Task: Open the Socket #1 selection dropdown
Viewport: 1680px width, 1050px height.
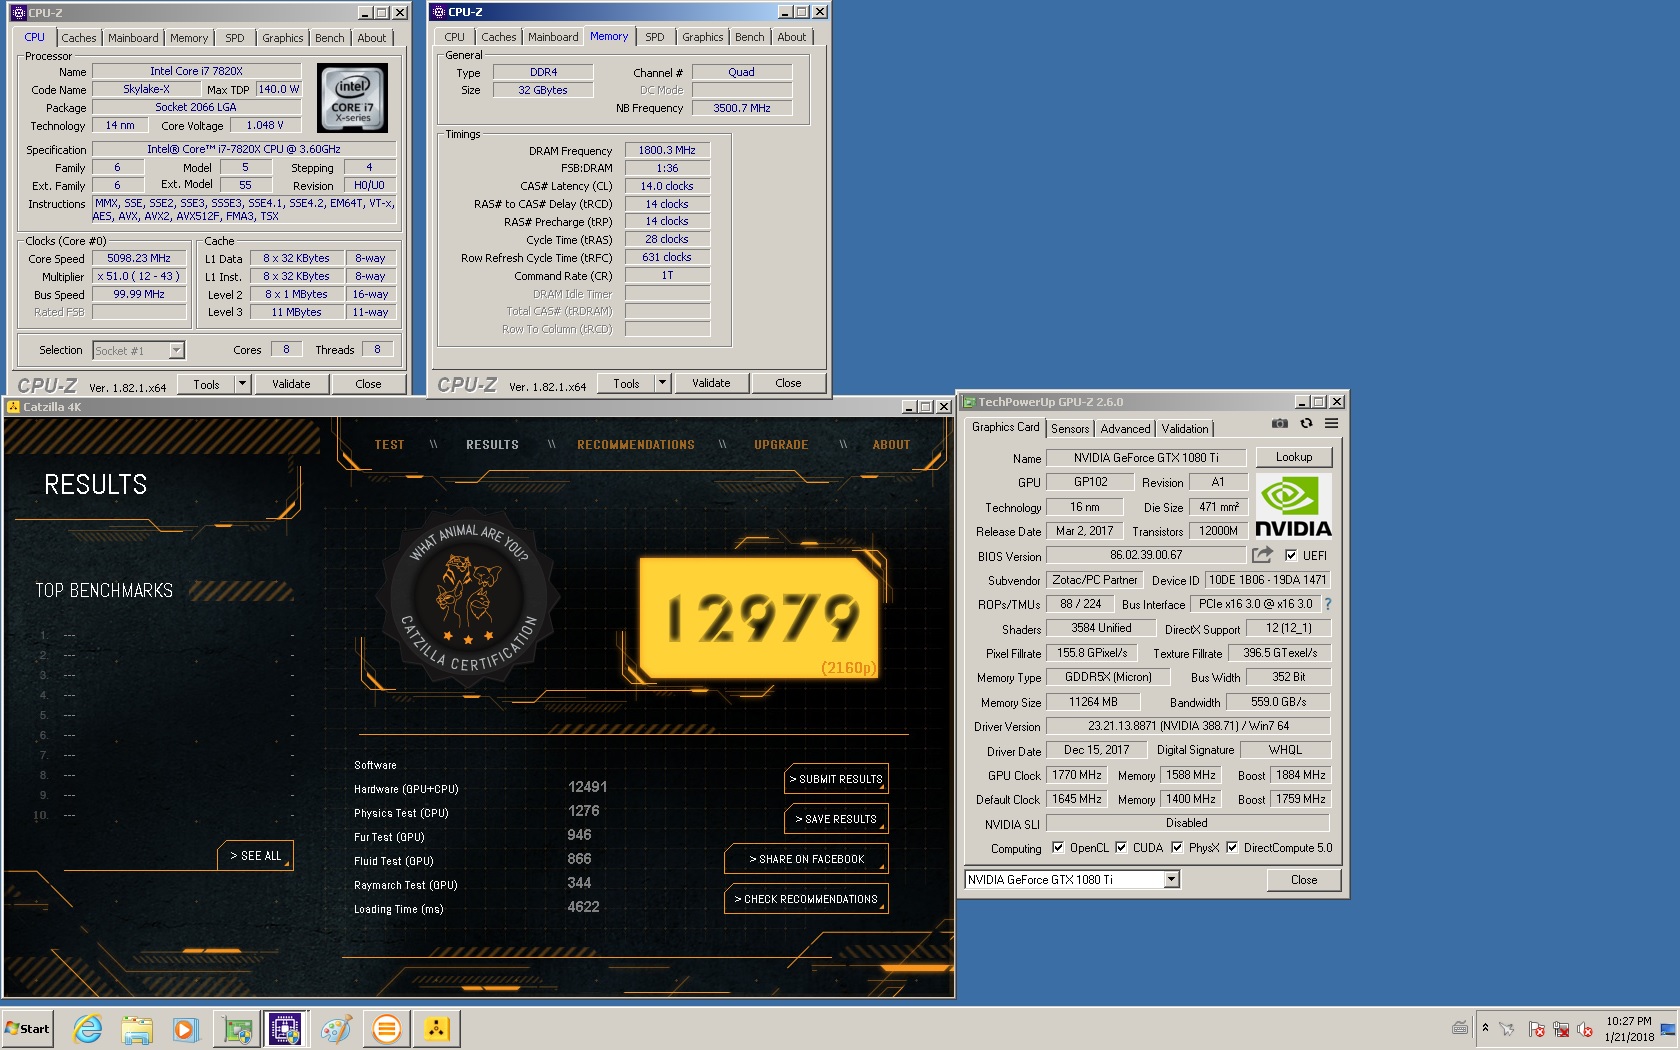Action: click(176, 350)
